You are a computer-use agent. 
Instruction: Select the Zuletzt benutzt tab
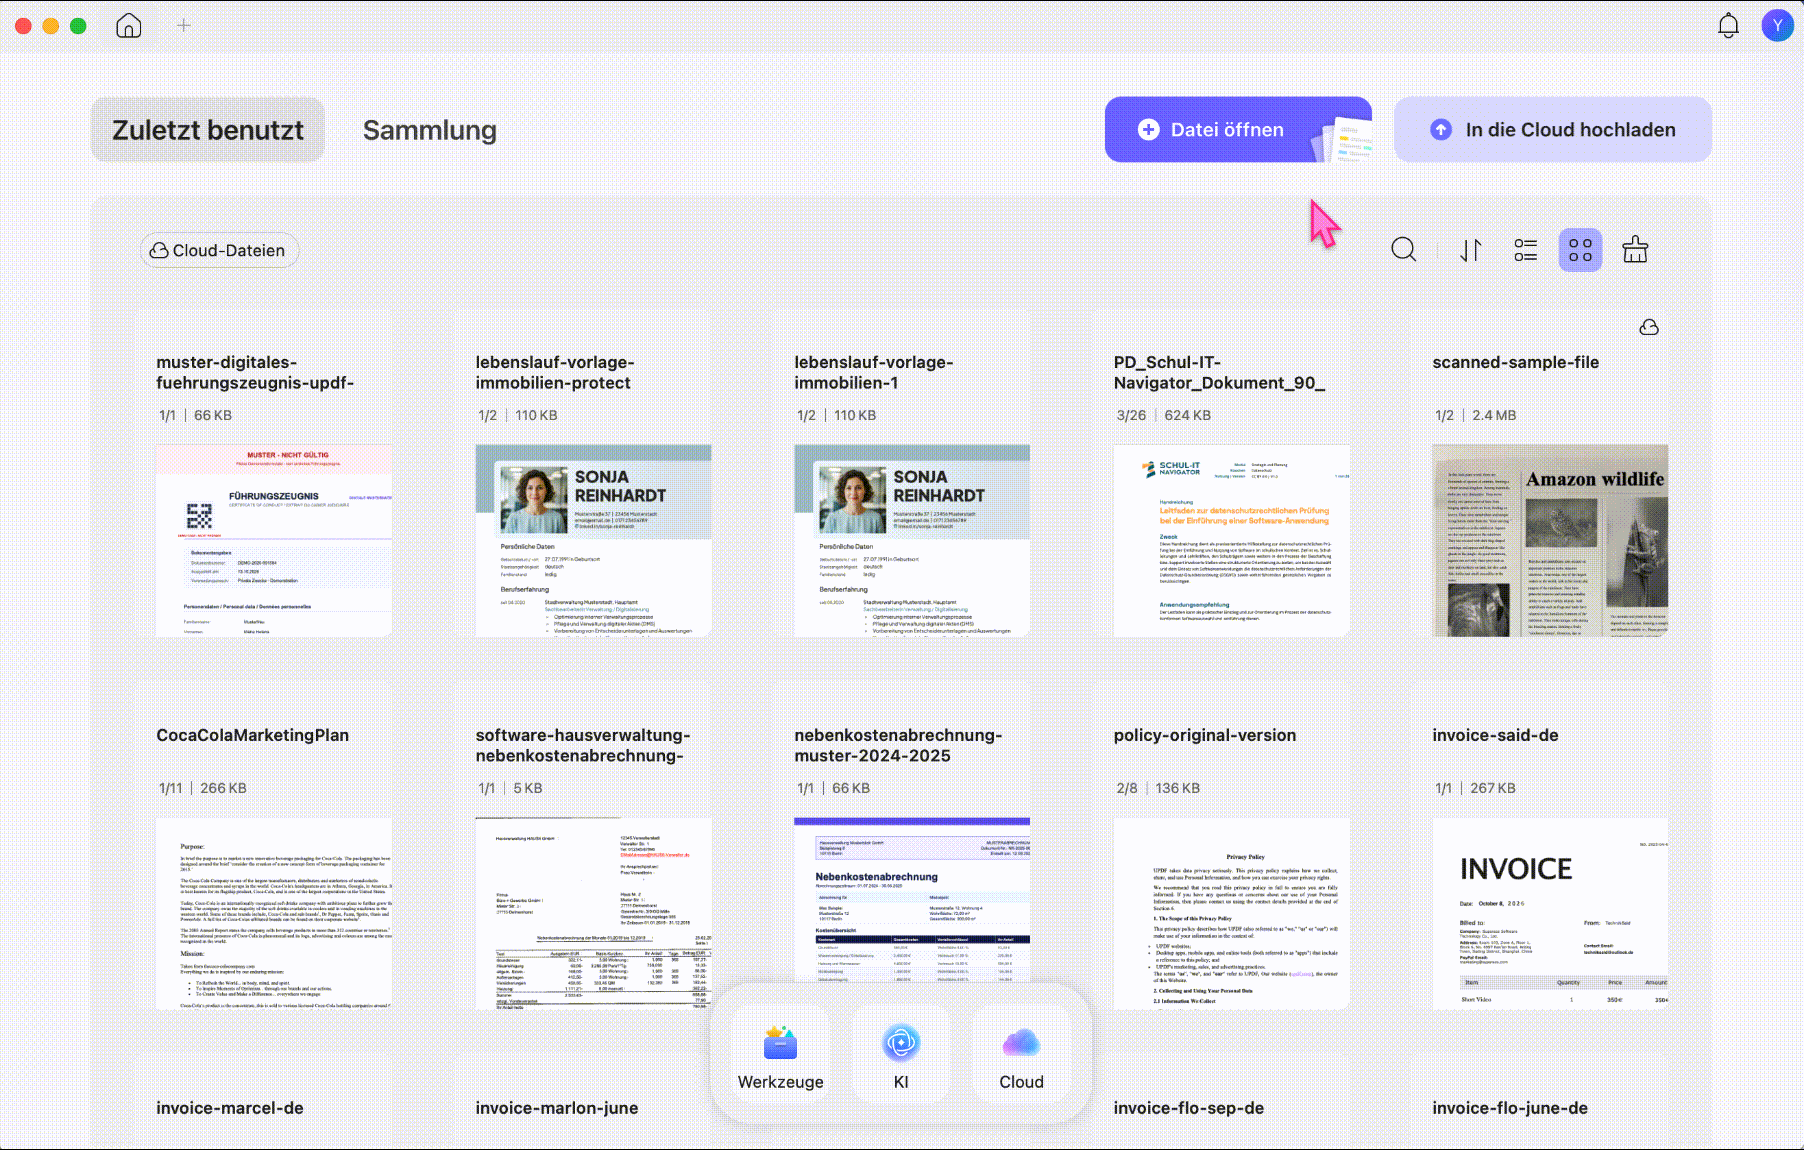point(208,130)
